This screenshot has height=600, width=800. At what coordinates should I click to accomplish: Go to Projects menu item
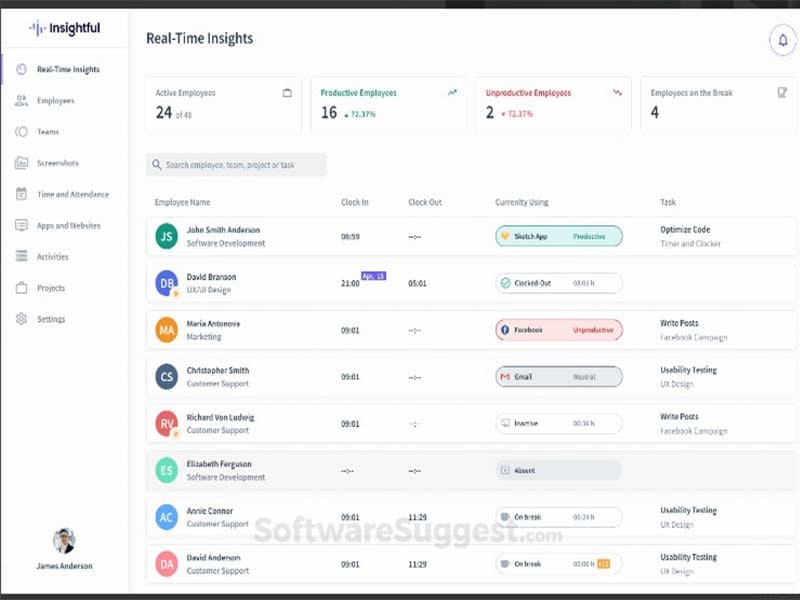pos(51,288)
